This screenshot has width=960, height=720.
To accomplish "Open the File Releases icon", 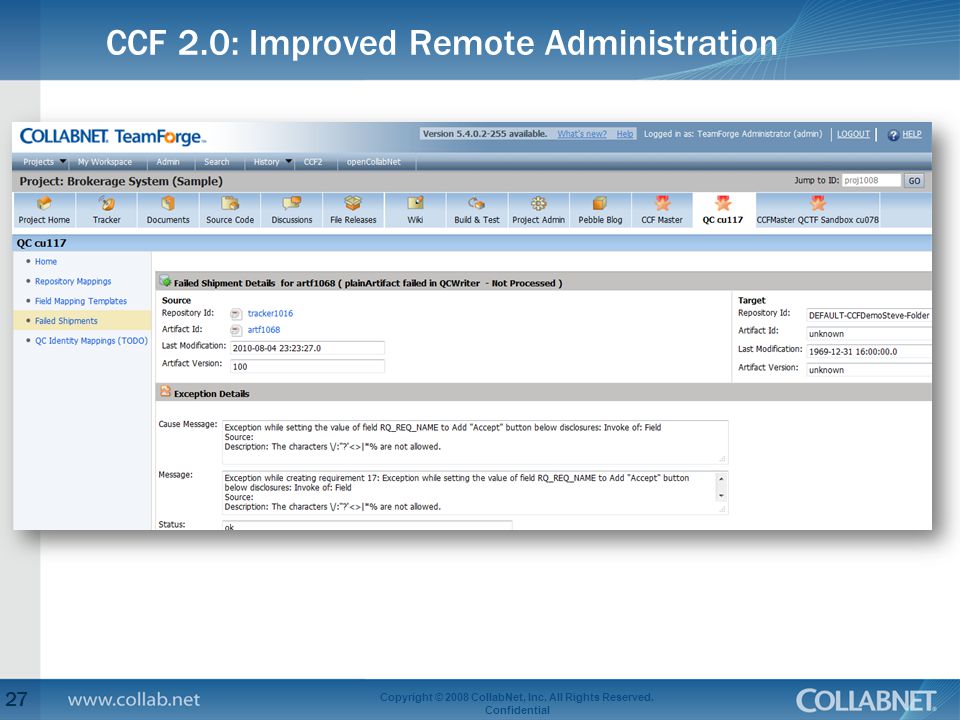I will (353, 203).
